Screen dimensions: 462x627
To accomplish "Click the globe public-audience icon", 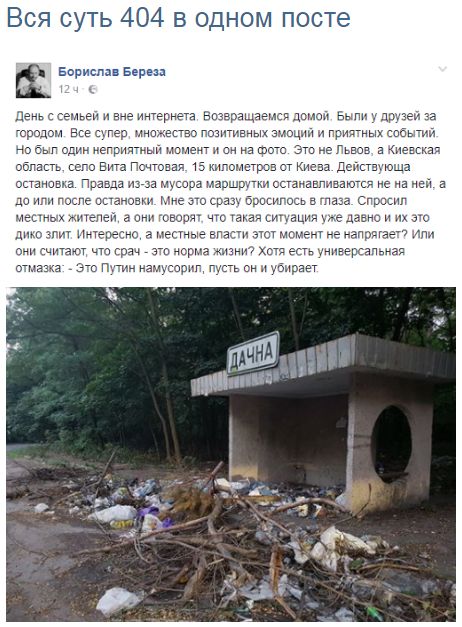I will coord(92,90).
